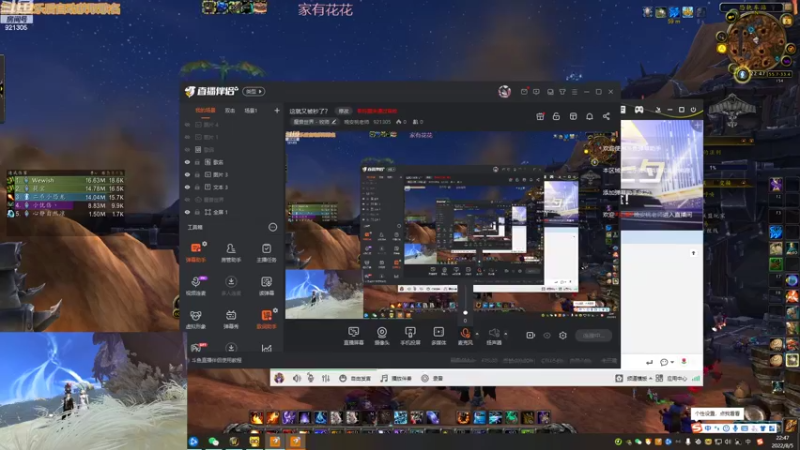Open stream settings gear icon
Screen dimensions: 800x450
point(563,335)
